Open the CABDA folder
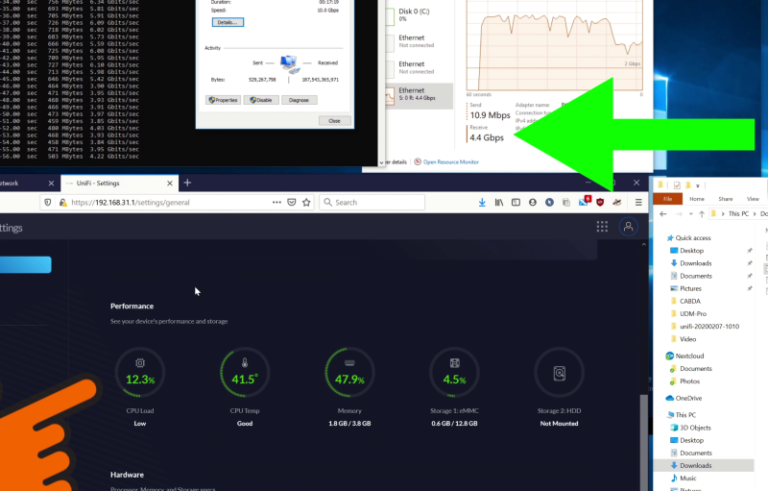The width and height of the screenshot is (768, 491). click(690, 301)
